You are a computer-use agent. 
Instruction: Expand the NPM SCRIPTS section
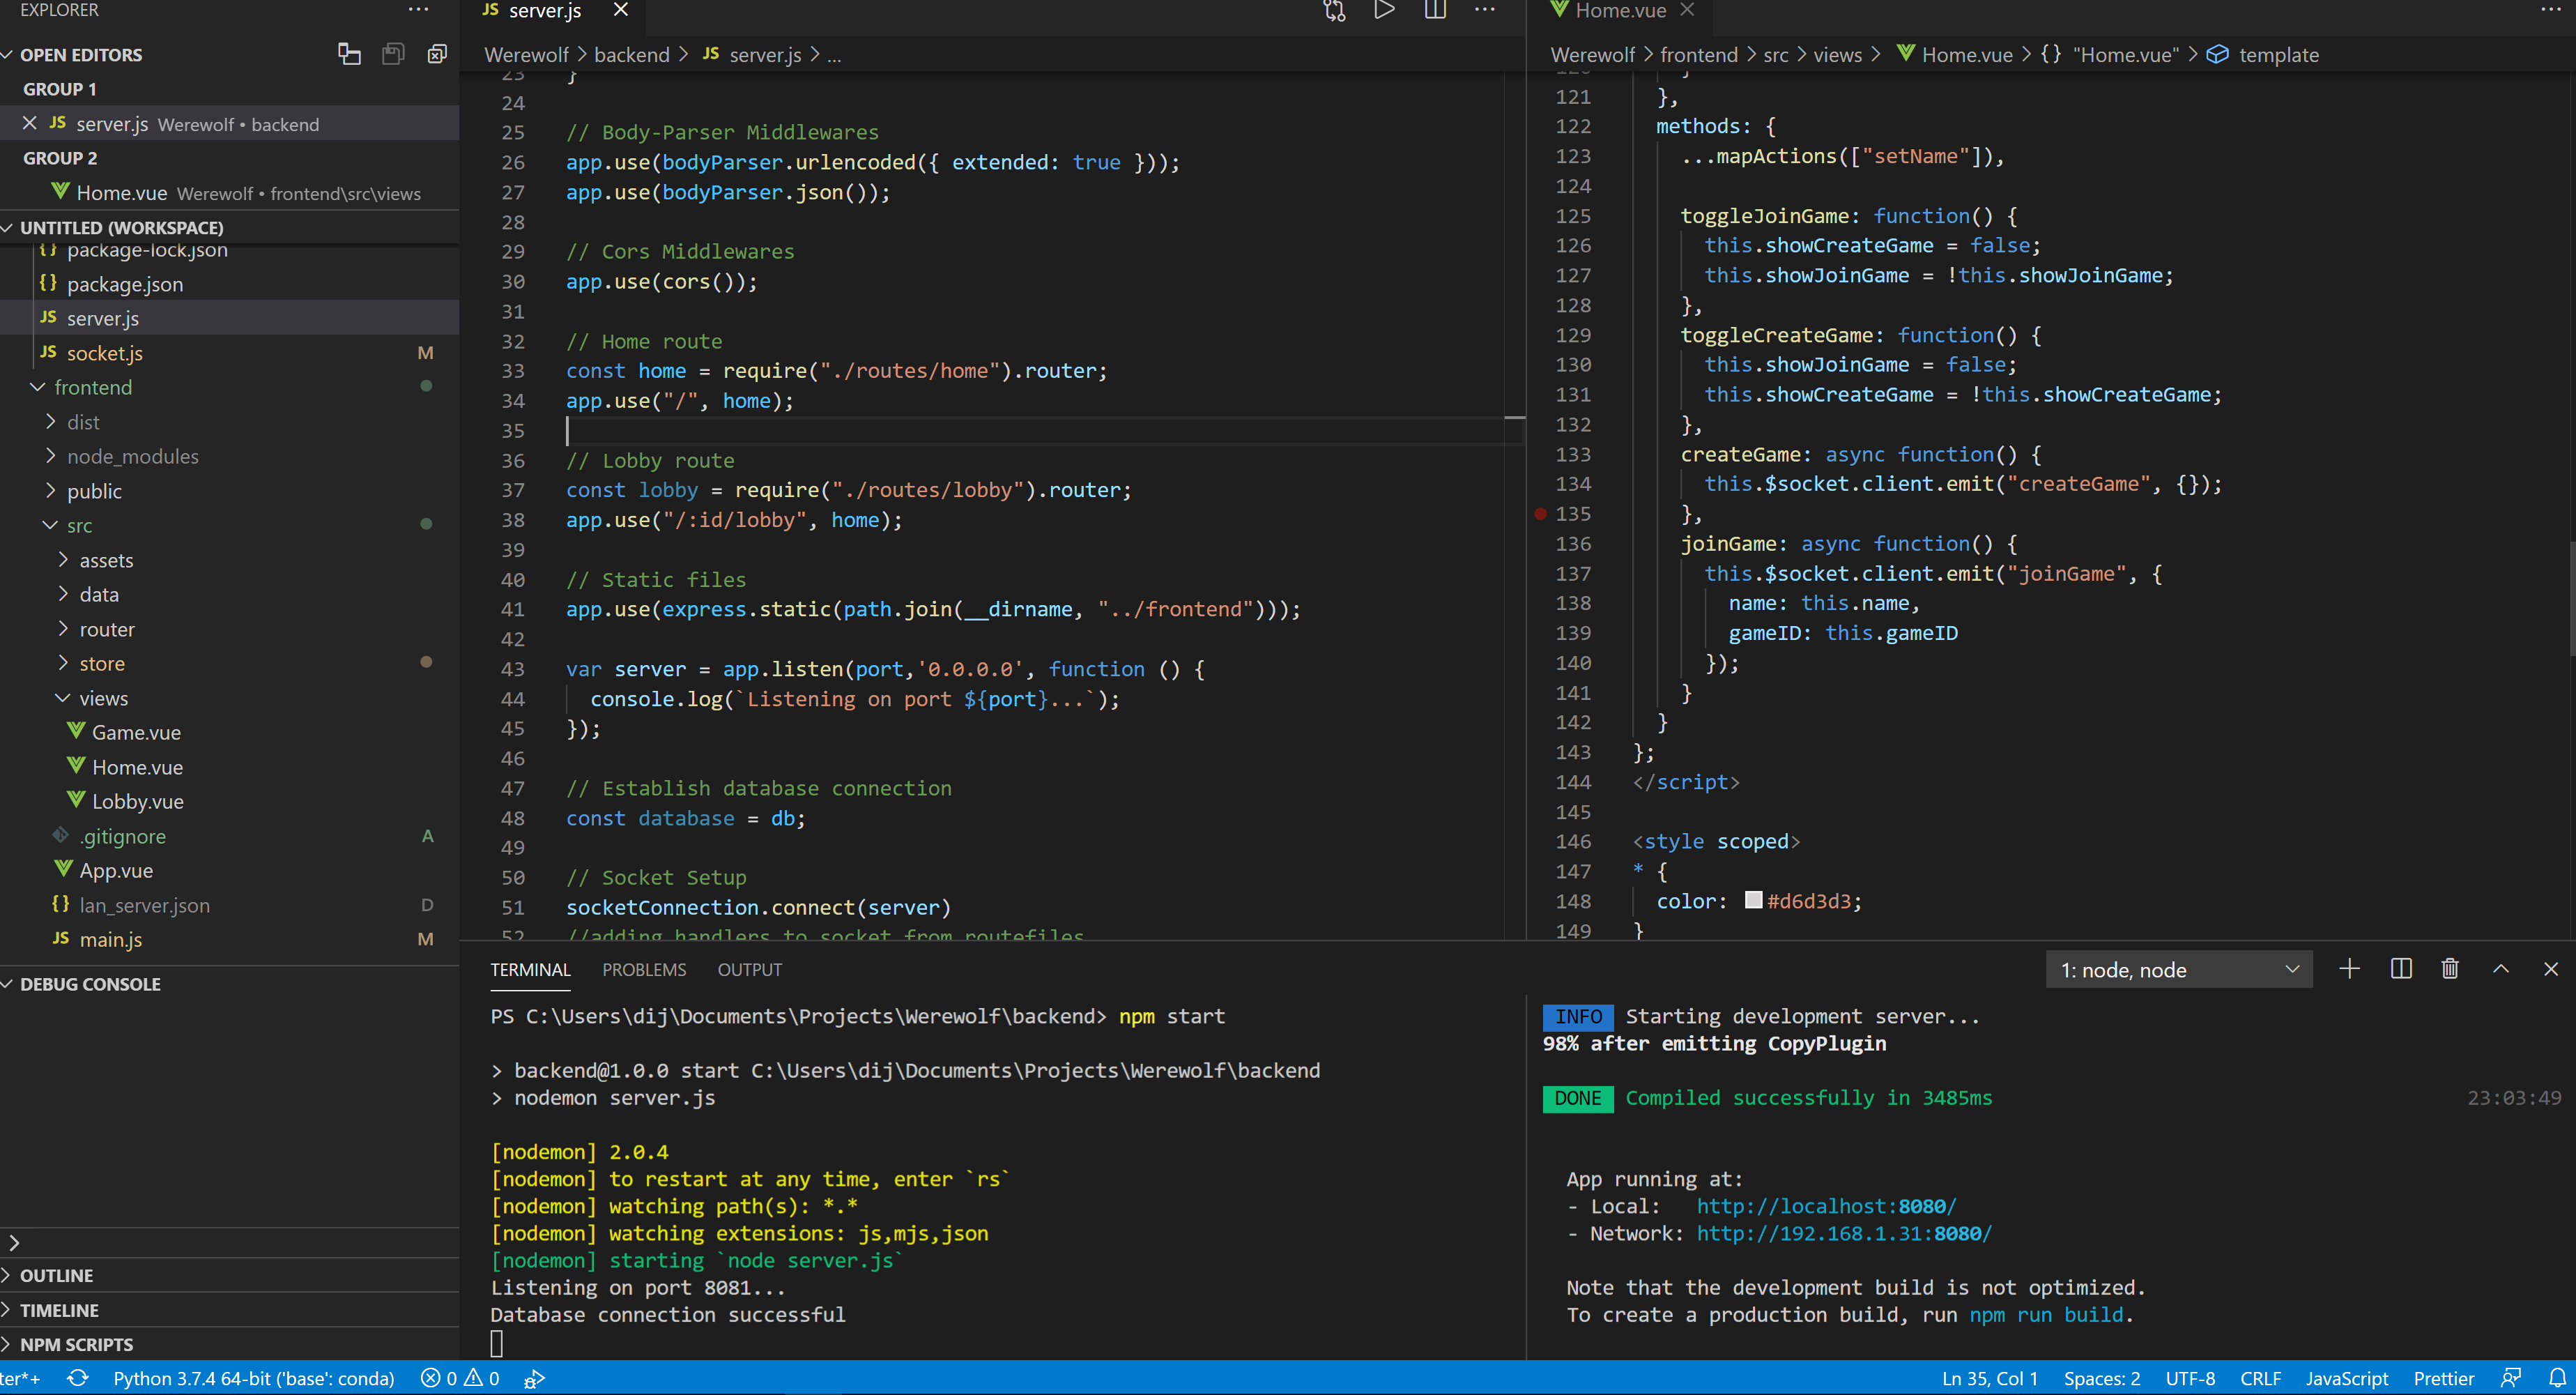pyautogui.click(x=76, y=1344)
